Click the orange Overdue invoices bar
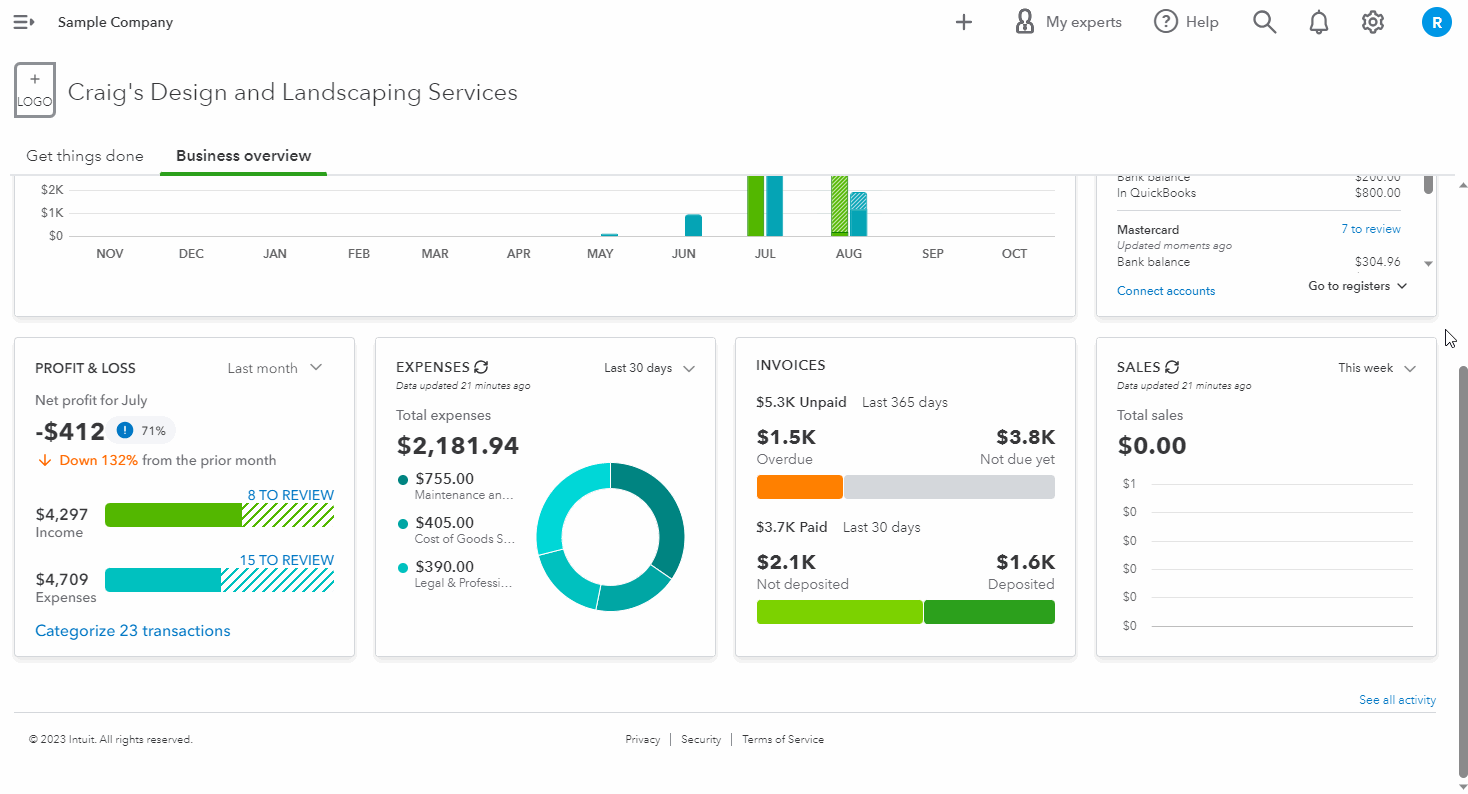Screen dimensions: 1468x794 tap(799, 487)
